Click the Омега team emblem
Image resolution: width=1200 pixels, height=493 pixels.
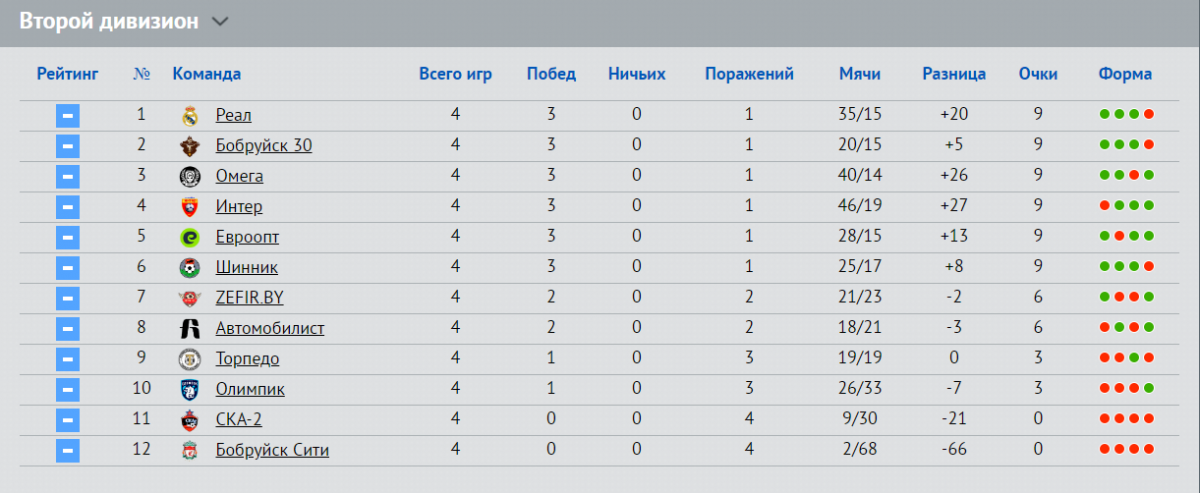coord(190,177)
